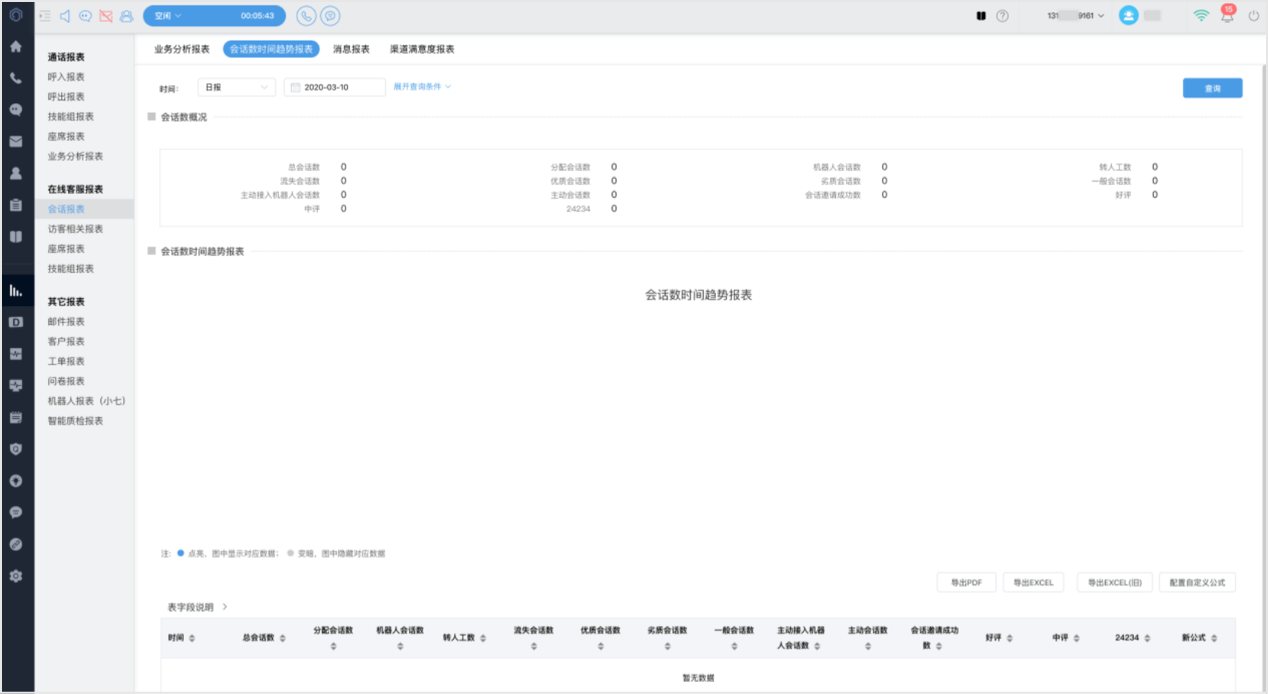
Task: Select the reports bar chart icon in sidebar
Action: pos(15,291)
